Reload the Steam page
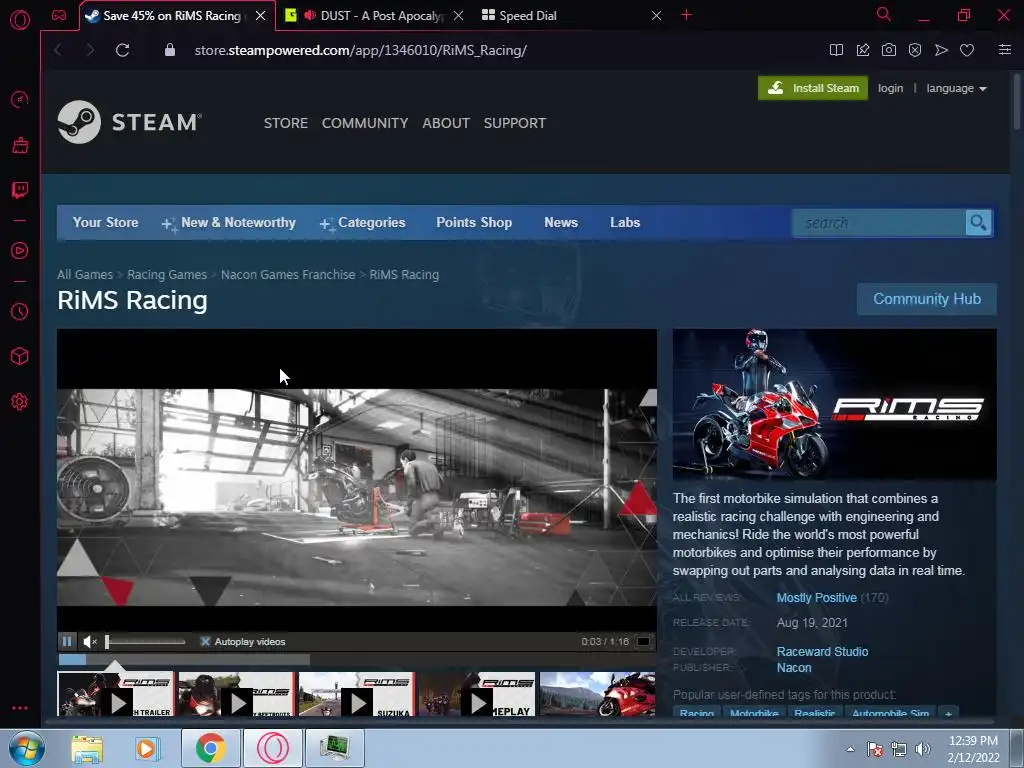This screenshot has width=1024, height=768. coord(122,50)
